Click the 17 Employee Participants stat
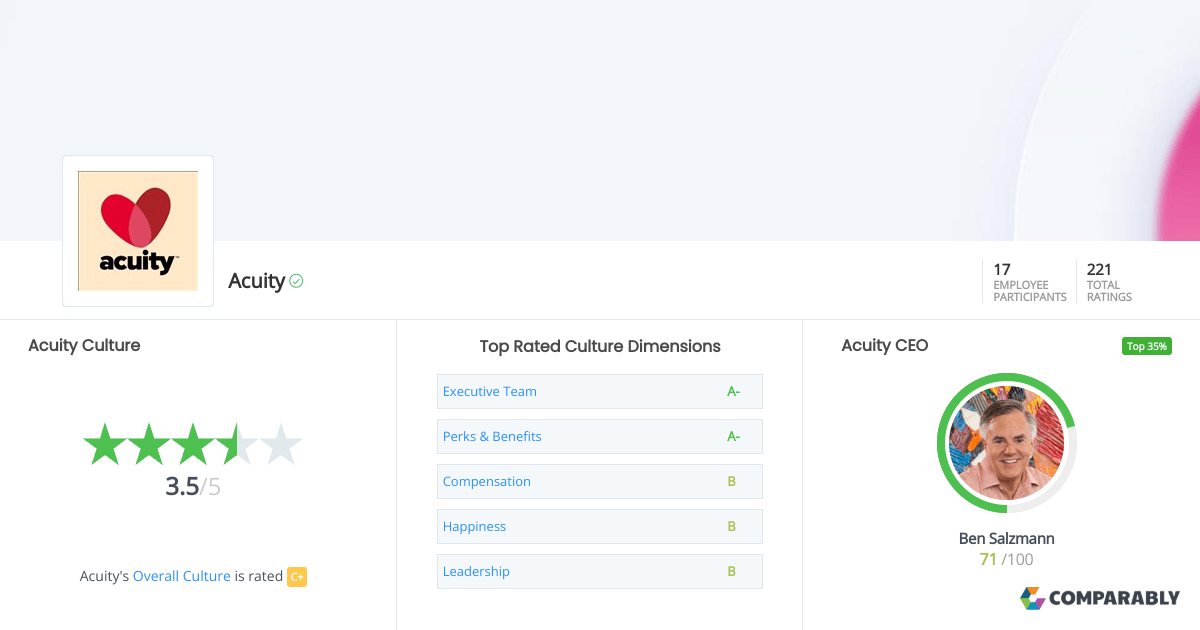This screenshot has height=630, width=1200. pos(1029,282)
